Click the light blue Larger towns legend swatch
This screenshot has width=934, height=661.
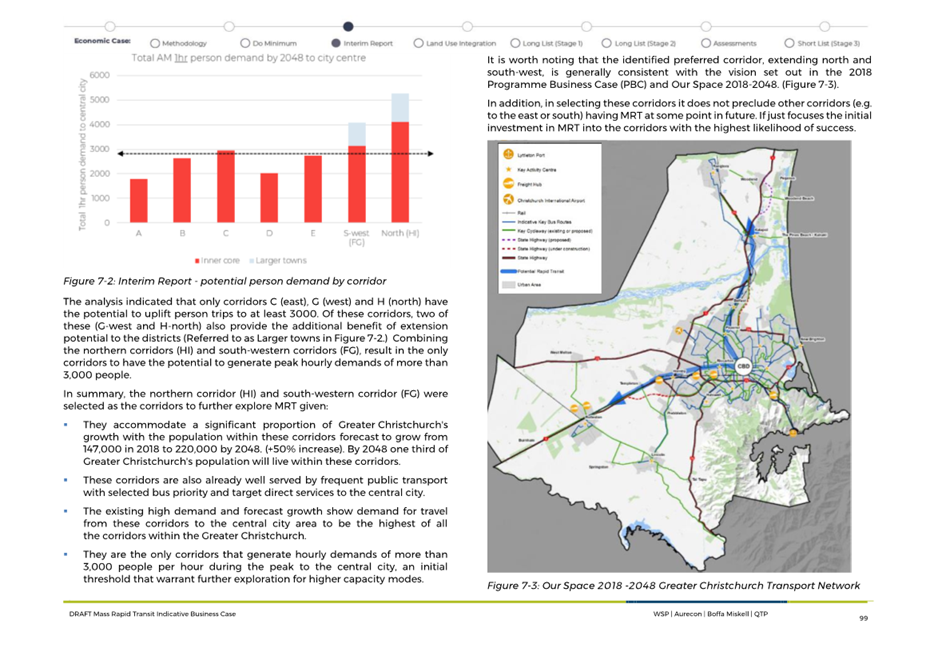(x=251, y=261)
